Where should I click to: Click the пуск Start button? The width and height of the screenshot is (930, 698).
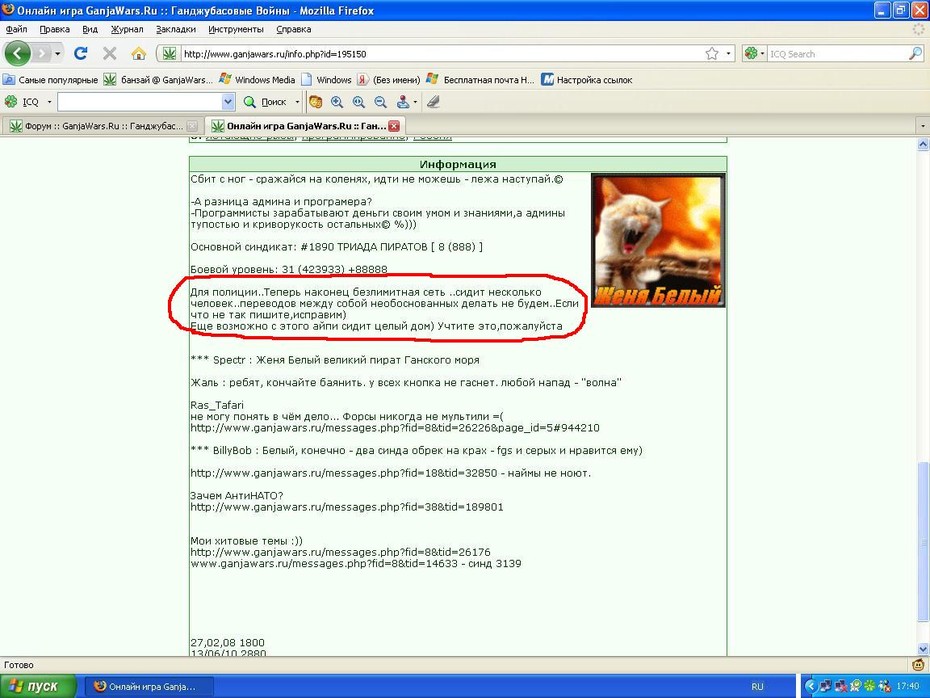(38, 686)
